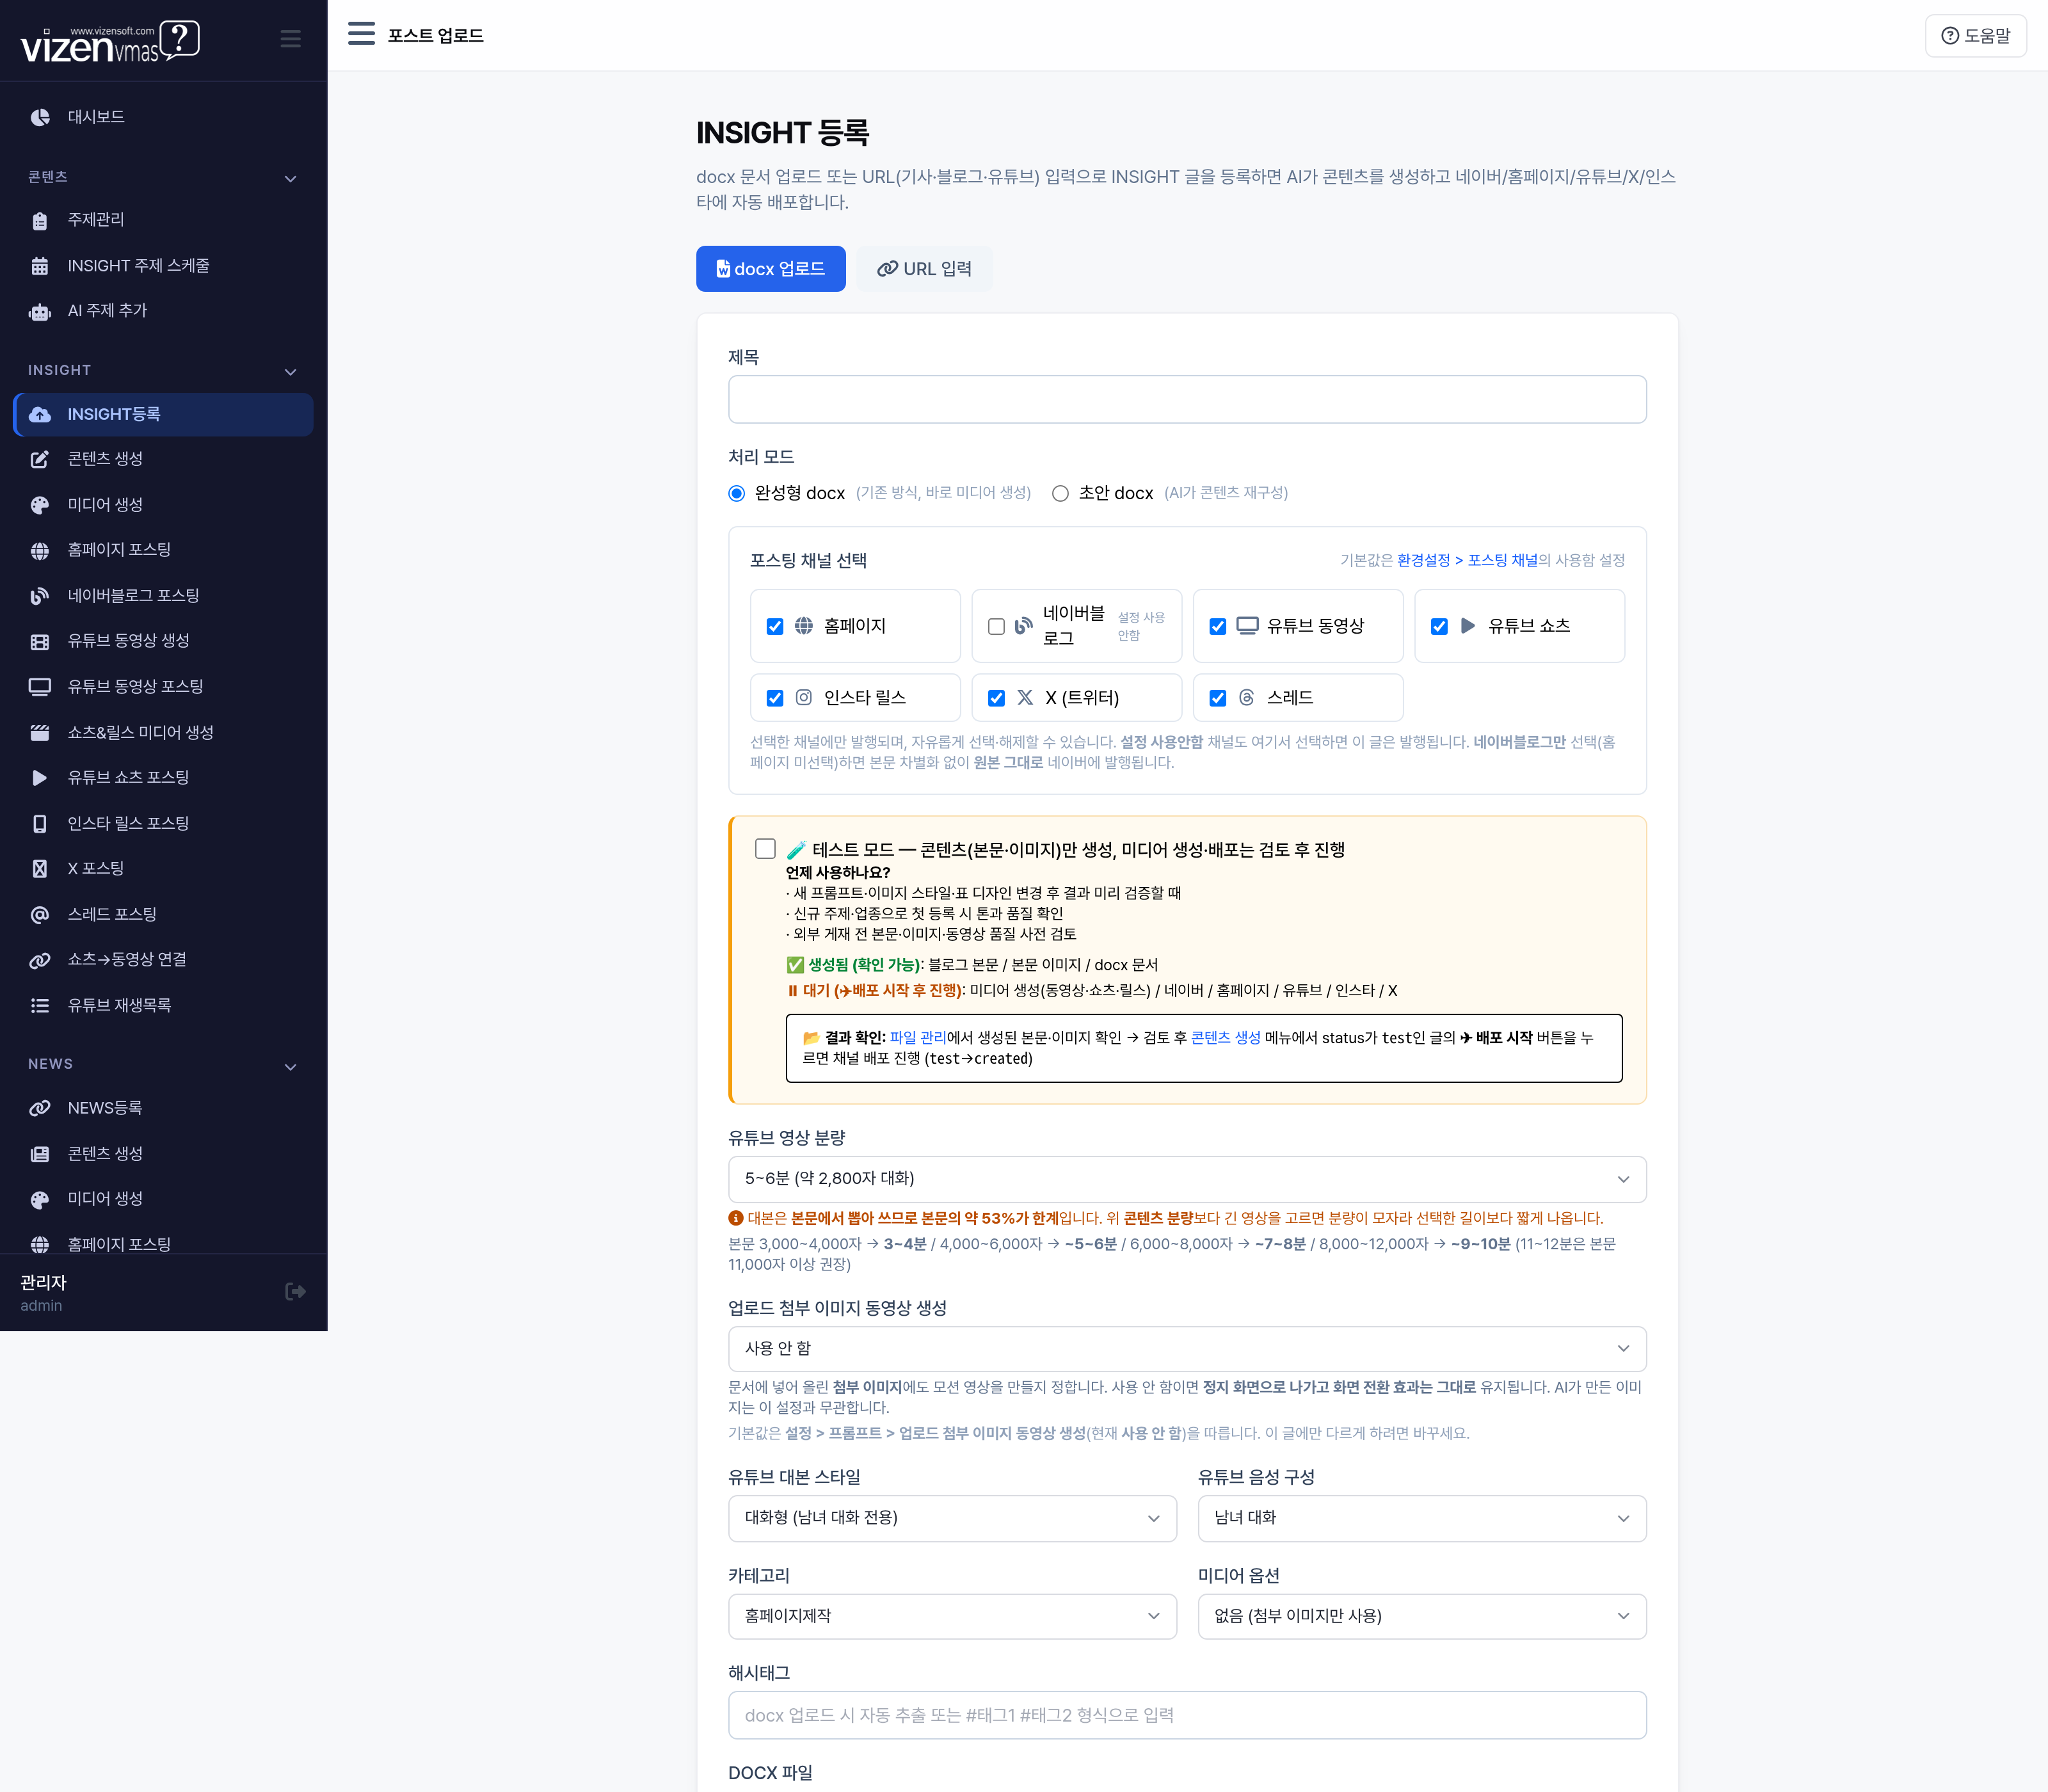Select the 완성형 docx radio button
This screenshot has width=2048, height=1792.
coord(737,493)
